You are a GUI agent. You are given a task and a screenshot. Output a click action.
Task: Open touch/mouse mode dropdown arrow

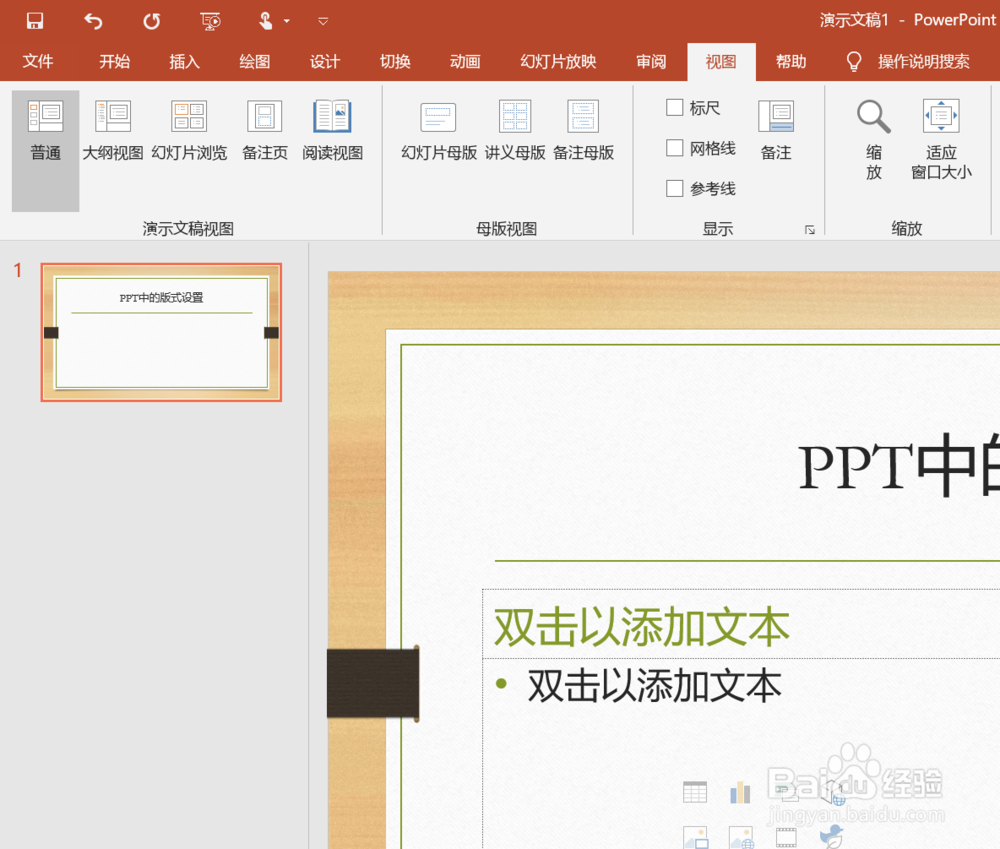click(x=287, y=21)
